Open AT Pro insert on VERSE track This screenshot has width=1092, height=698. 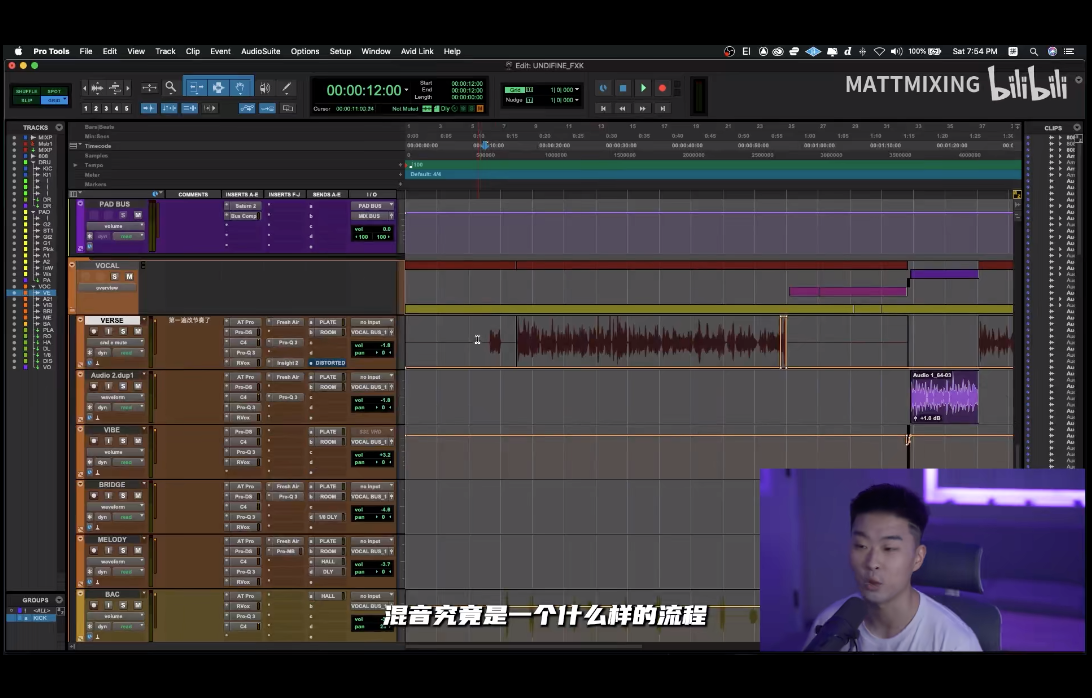244,323
